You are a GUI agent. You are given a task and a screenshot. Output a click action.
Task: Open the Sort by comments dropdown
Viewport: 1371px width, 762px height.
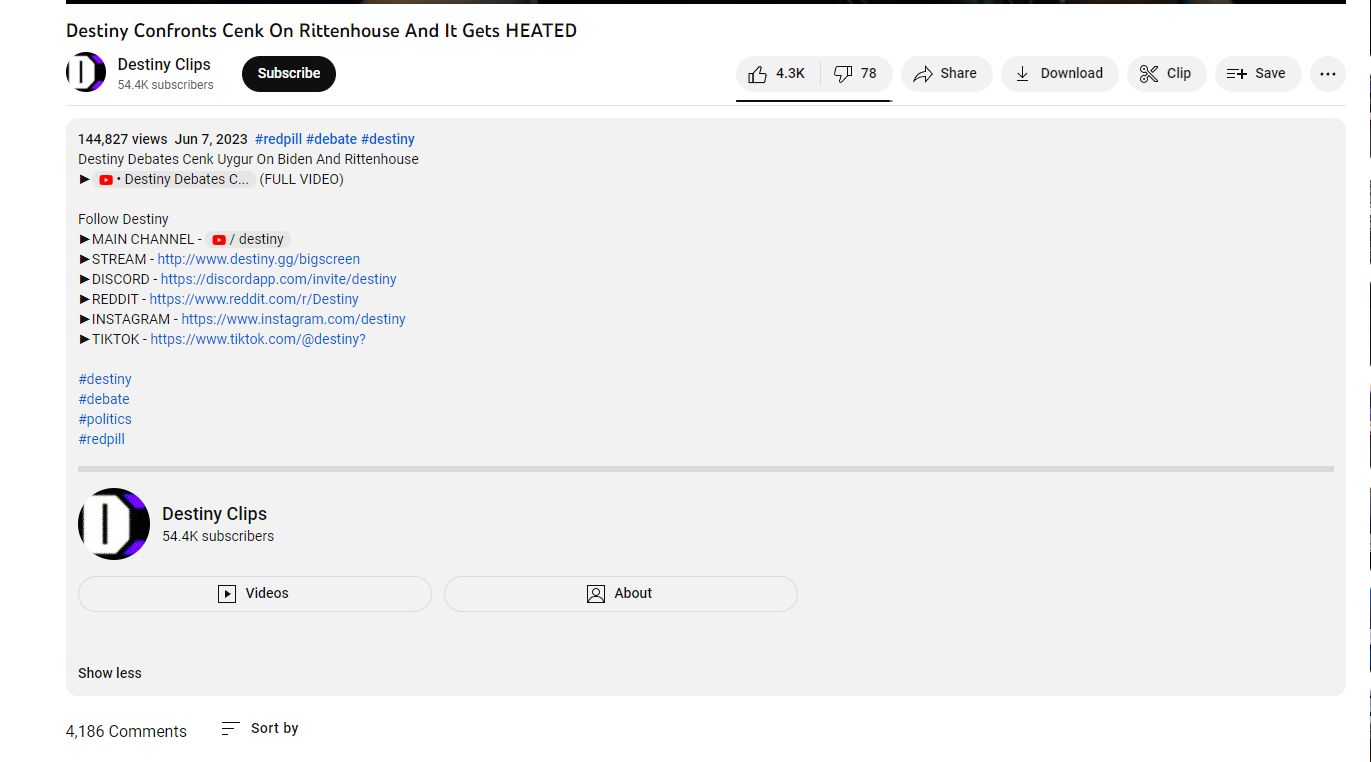click(260, 729)
